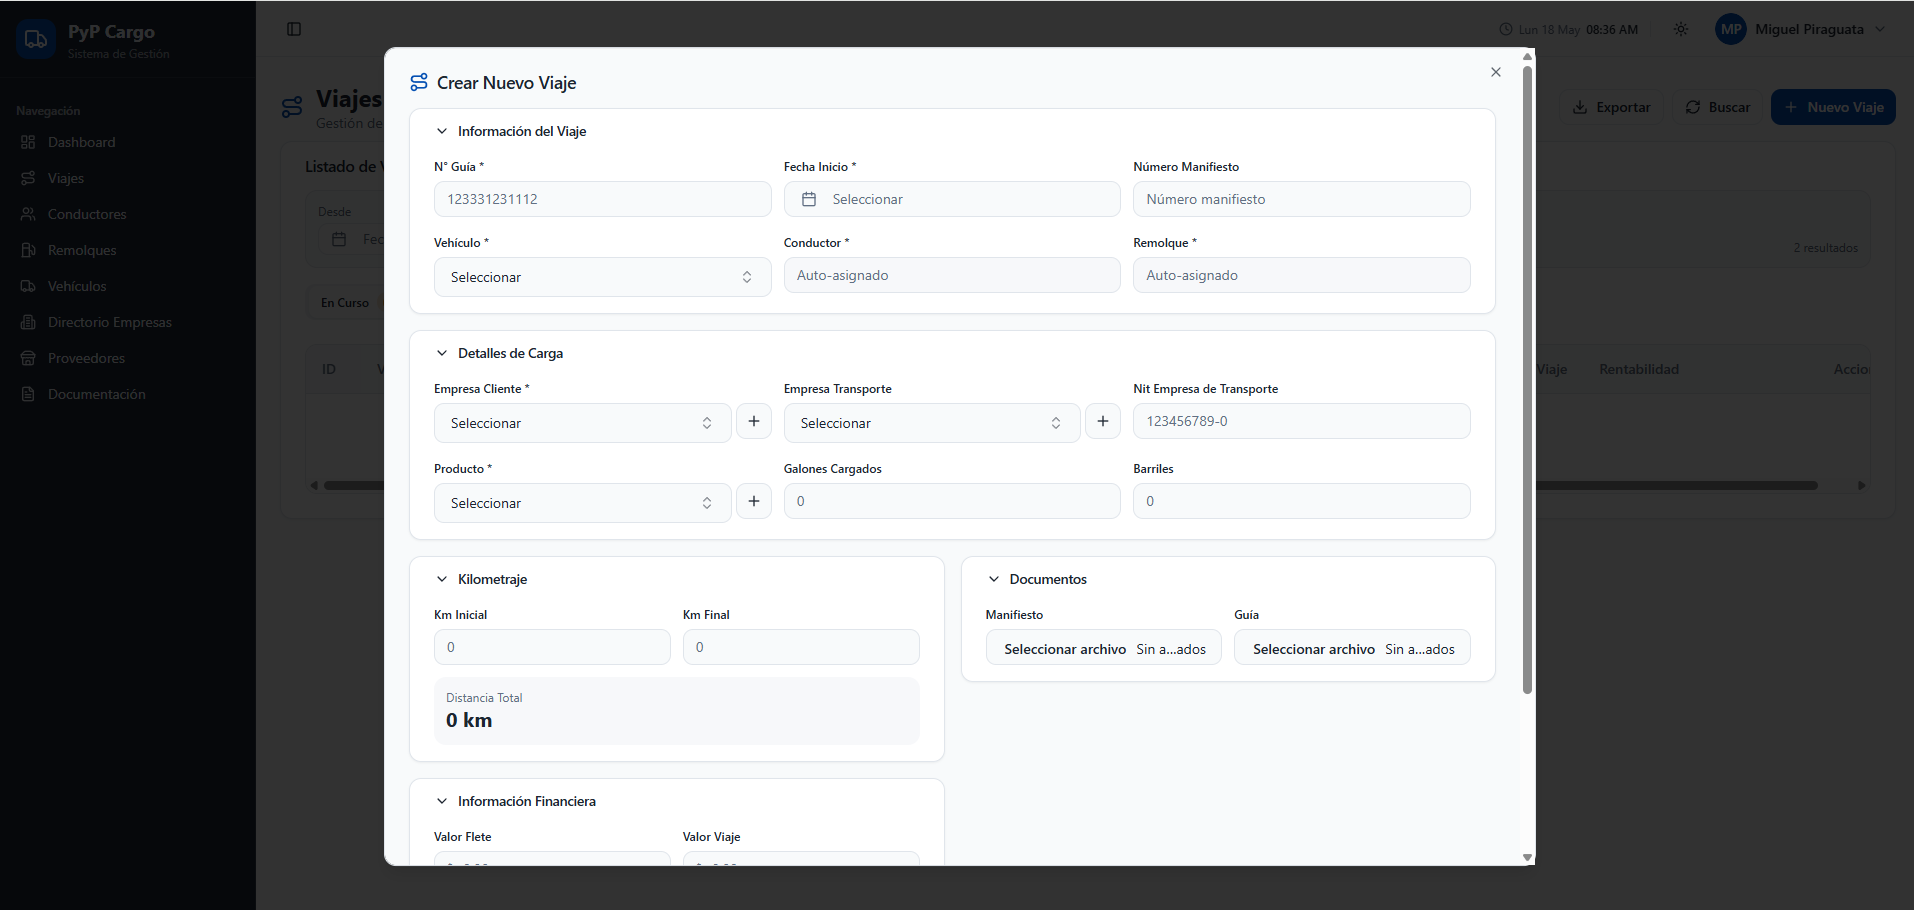Click the dialog vertical scrollbar
This screenshot has height=910, width=1914.
tap(1527, 380)
